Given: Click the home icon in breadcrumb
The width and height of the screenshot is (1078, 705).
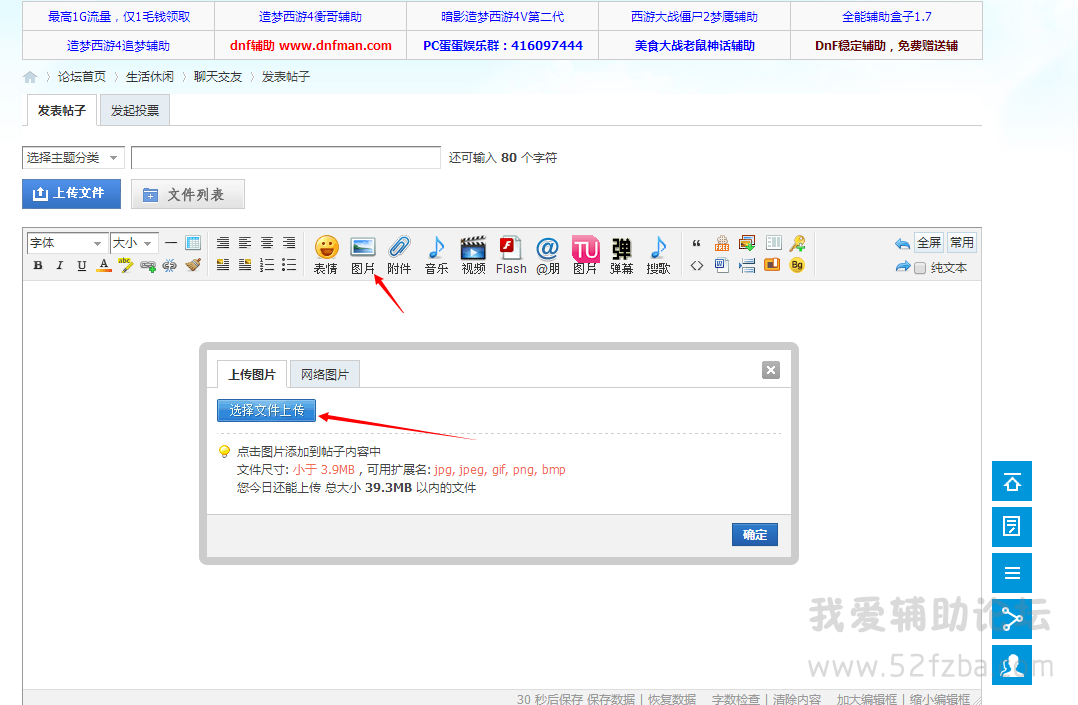Looking at the screenshot, I should coord(30,77).
